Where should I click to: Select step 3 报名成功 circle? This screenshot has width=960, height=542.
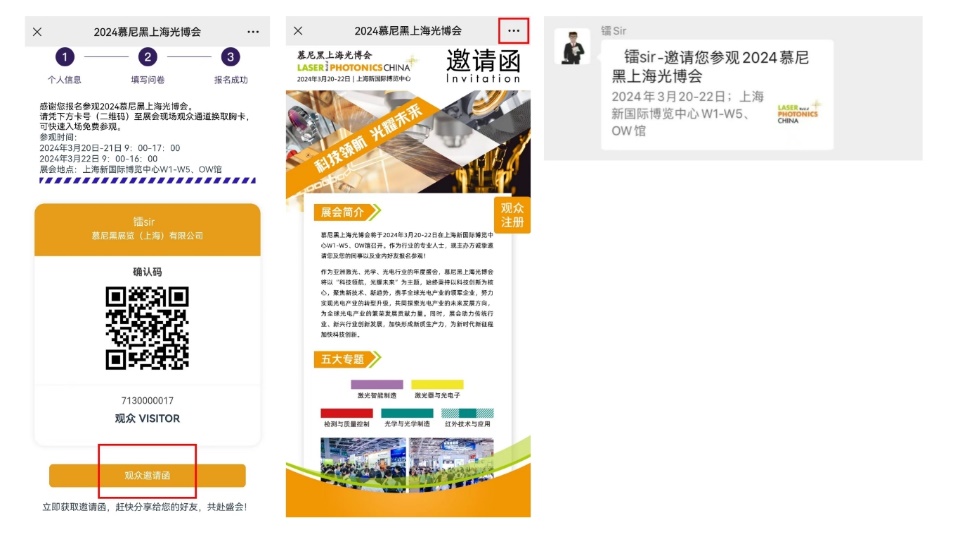tap(230, 58)
